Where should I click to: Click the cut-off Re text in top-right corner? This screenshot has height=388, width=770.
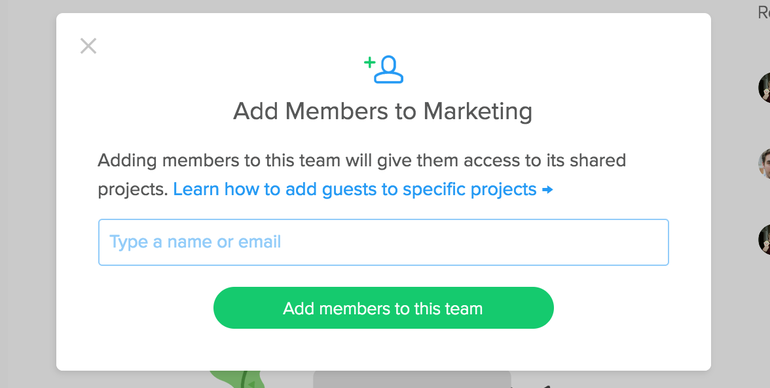[764, 12]
